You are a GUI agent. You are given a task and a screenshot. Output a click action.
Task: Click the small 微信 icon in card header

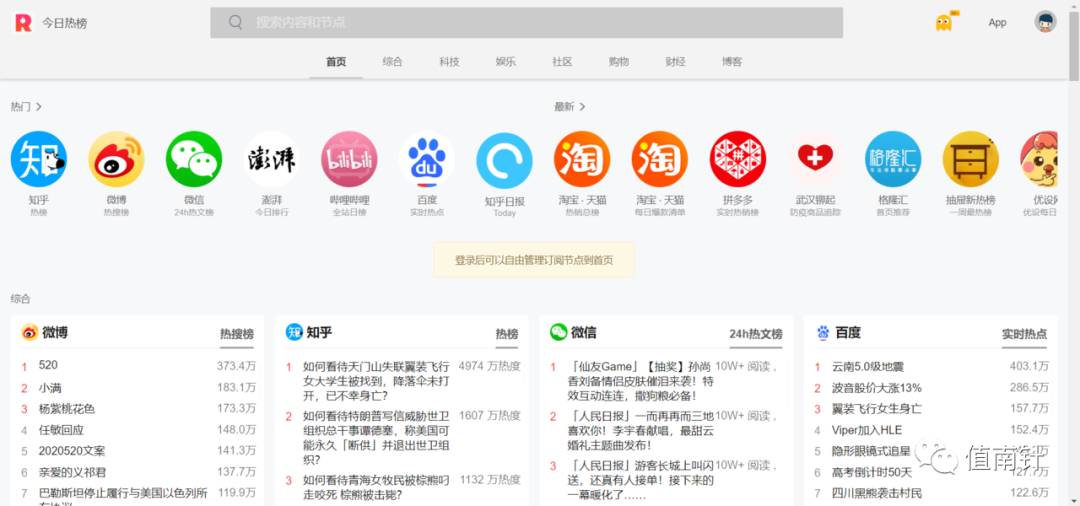(x=559, y=333)
